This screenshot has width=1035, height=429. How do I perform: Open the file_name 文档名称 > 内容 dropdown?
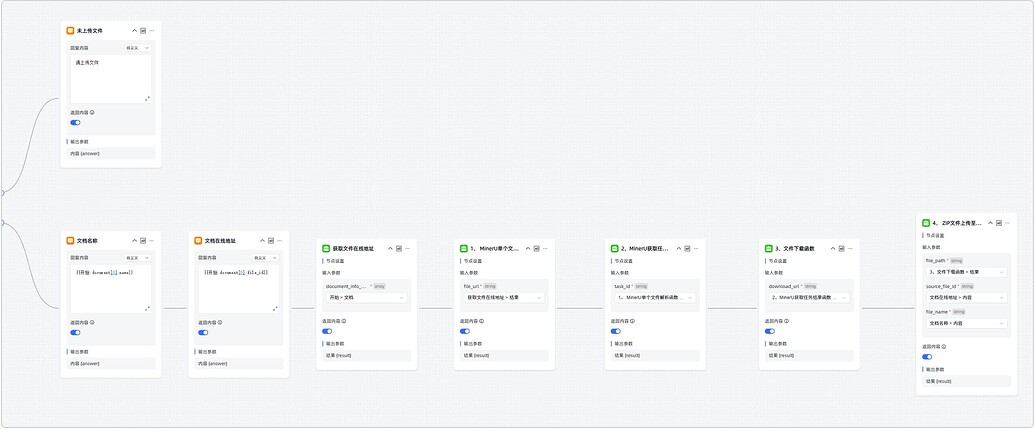[x=966, y=323]
